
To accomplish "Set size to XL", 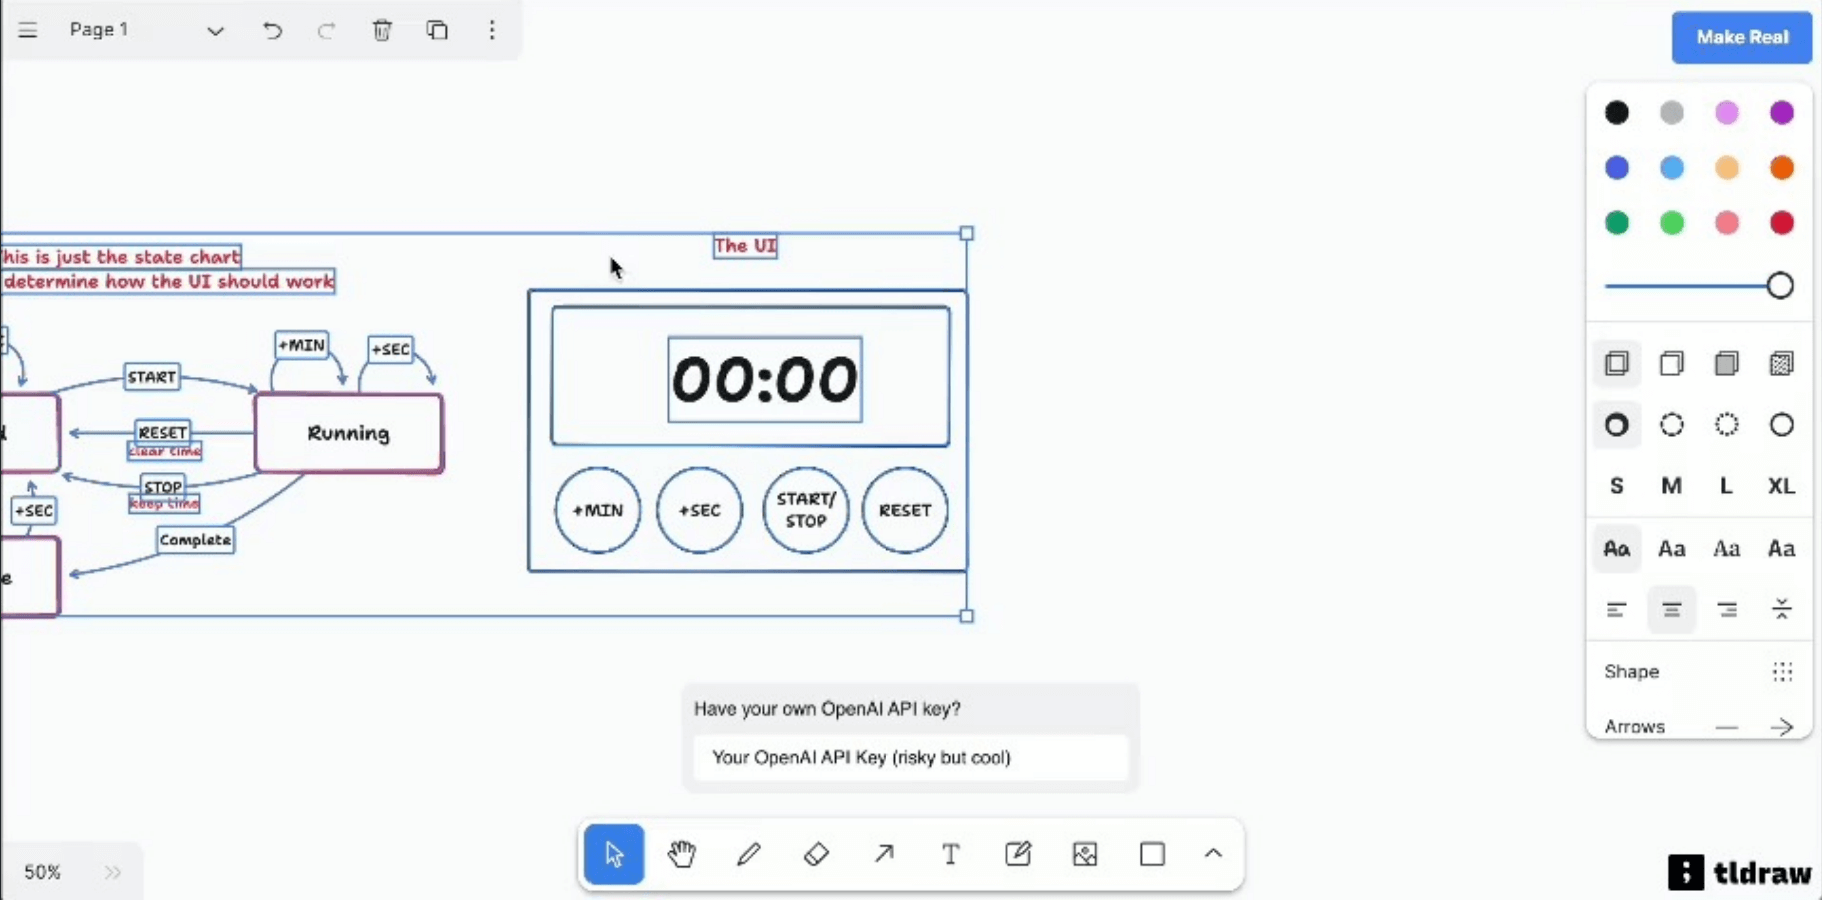I will (x=1782, y=486).
